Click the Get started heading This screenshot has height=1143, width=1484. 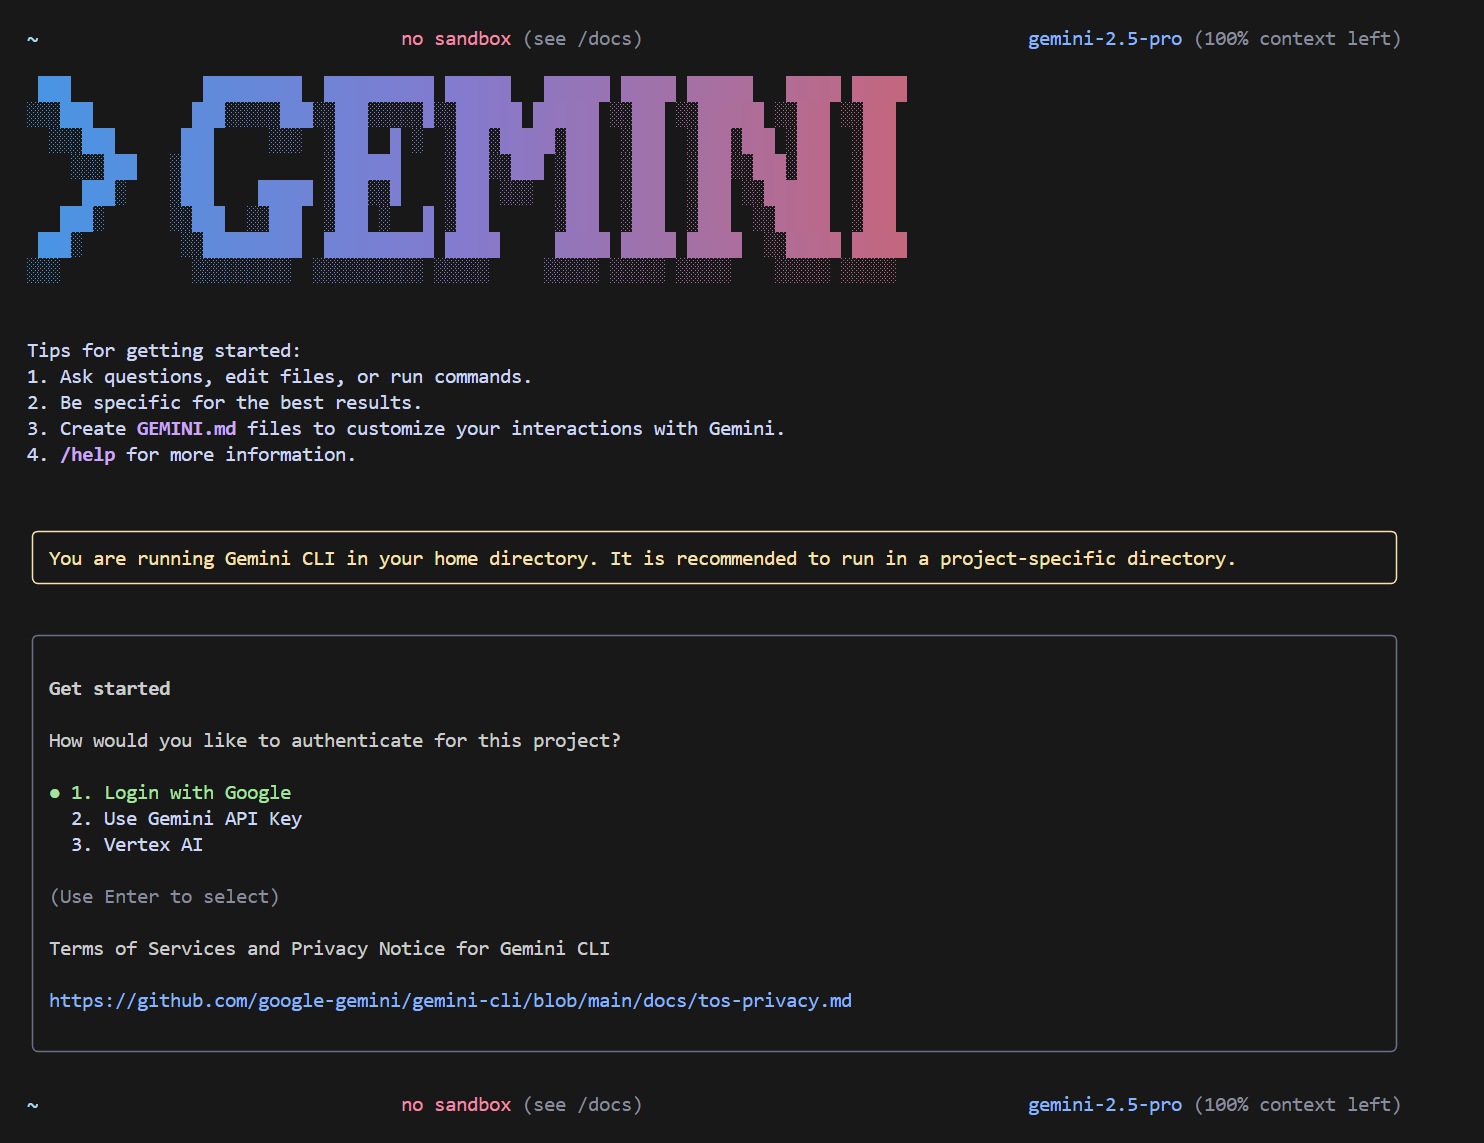[x=110, y=689]
